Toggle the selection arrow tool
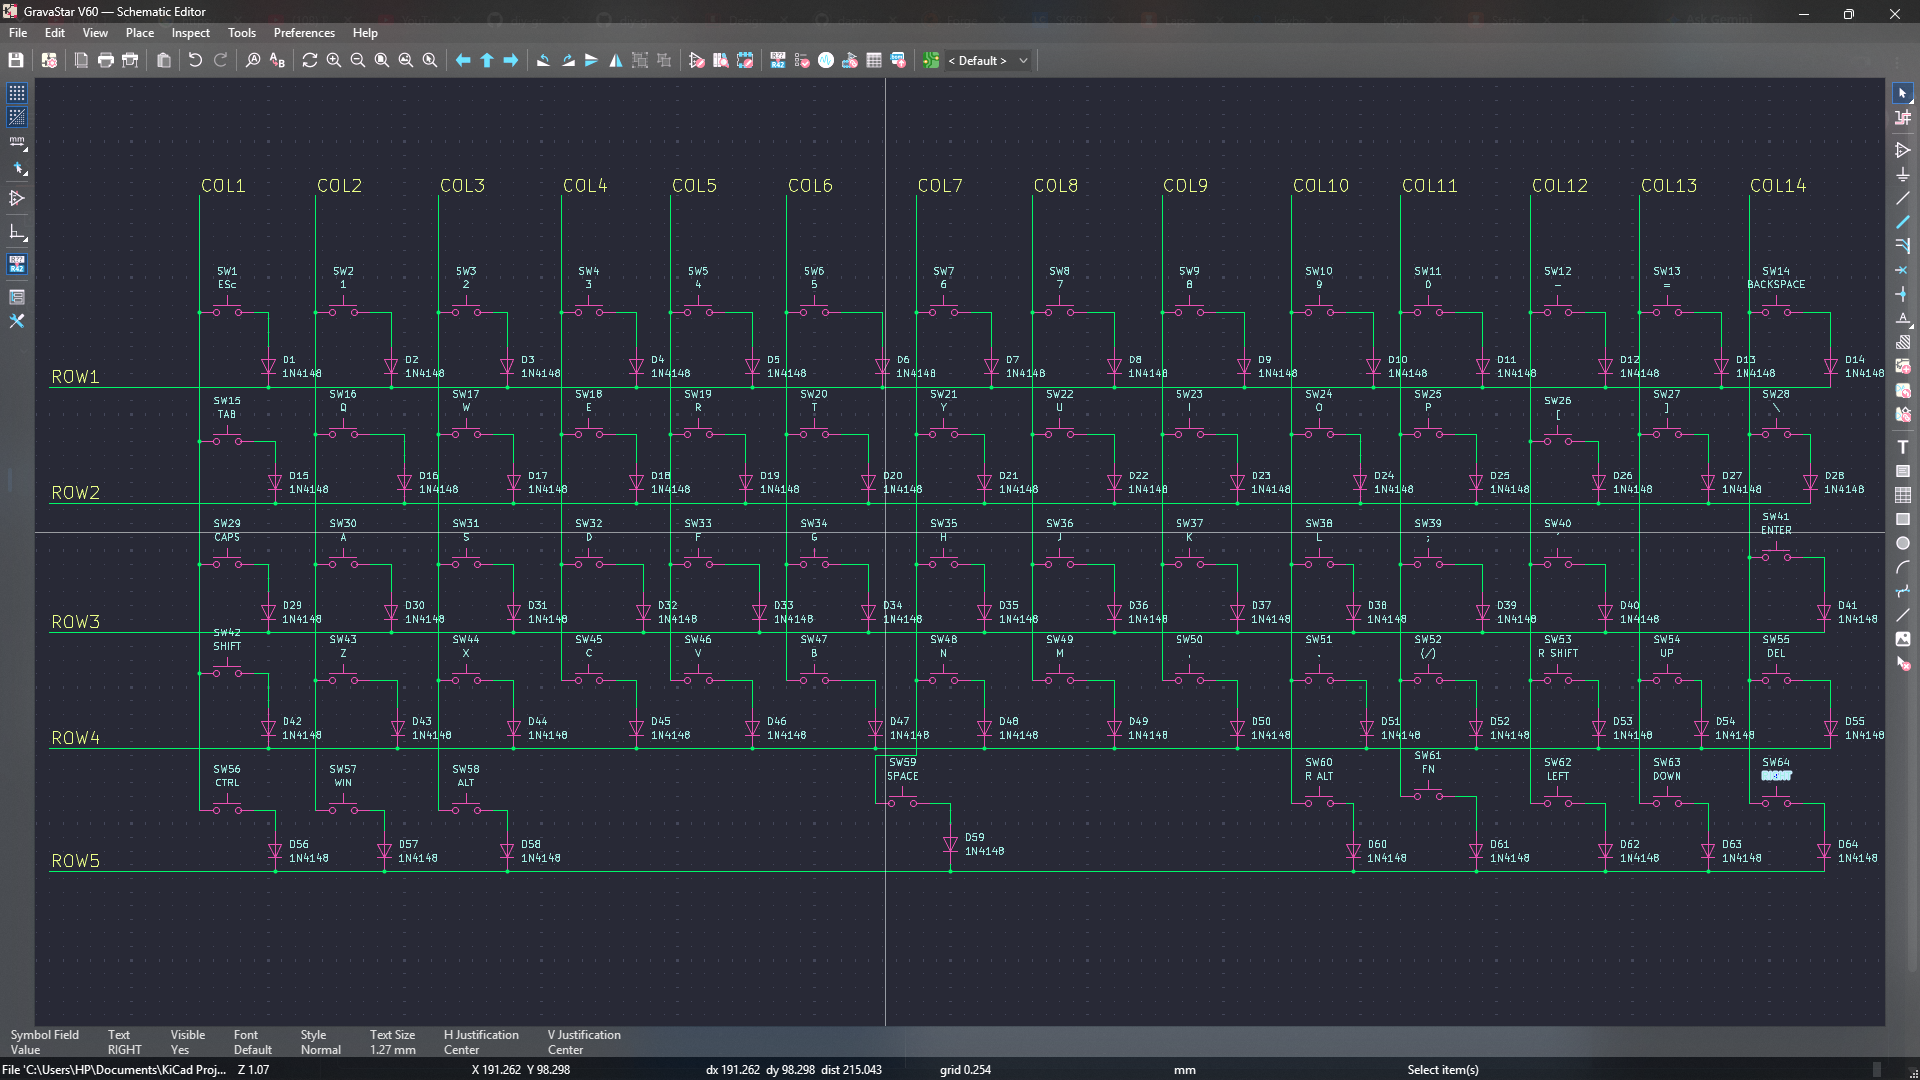Screen dimensions: 1920x1080 tap(1902, 93)
